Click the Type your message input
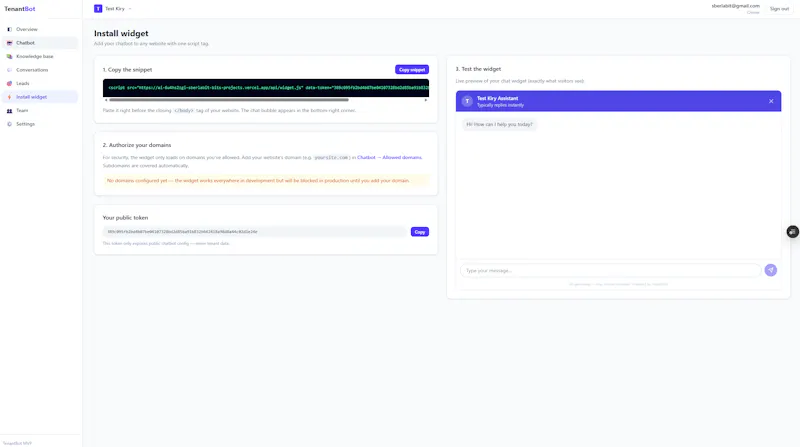This screenshot has height=447, width=800. (610, 270)
